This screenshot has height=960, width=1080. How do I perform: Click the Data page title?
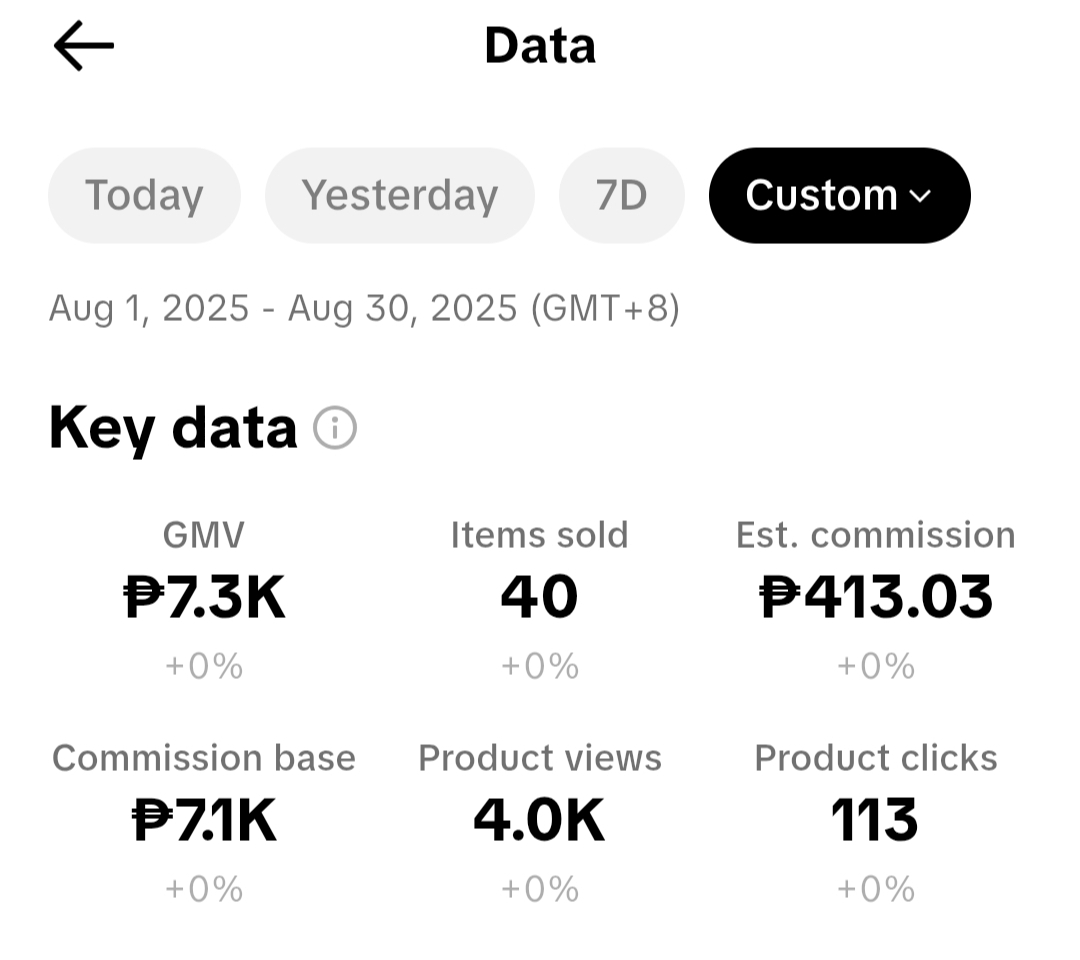click(540, 45)
